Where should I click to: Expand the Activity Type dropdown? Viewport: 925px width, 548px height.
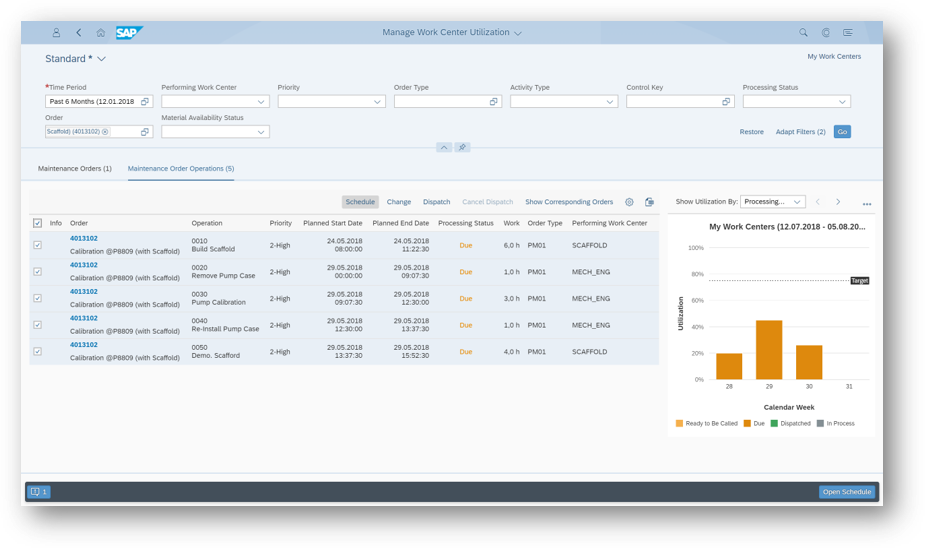(x=609, y=101)
